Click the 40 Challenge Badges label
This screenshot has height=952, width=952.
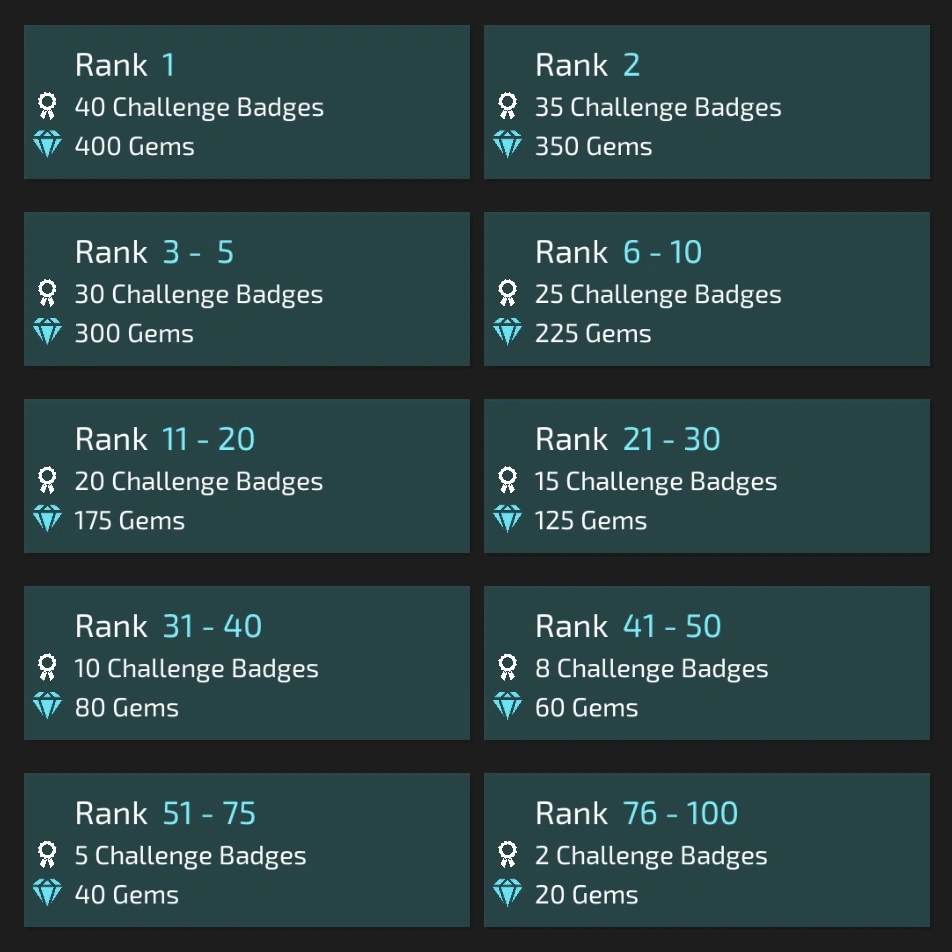tap(200, 106)
